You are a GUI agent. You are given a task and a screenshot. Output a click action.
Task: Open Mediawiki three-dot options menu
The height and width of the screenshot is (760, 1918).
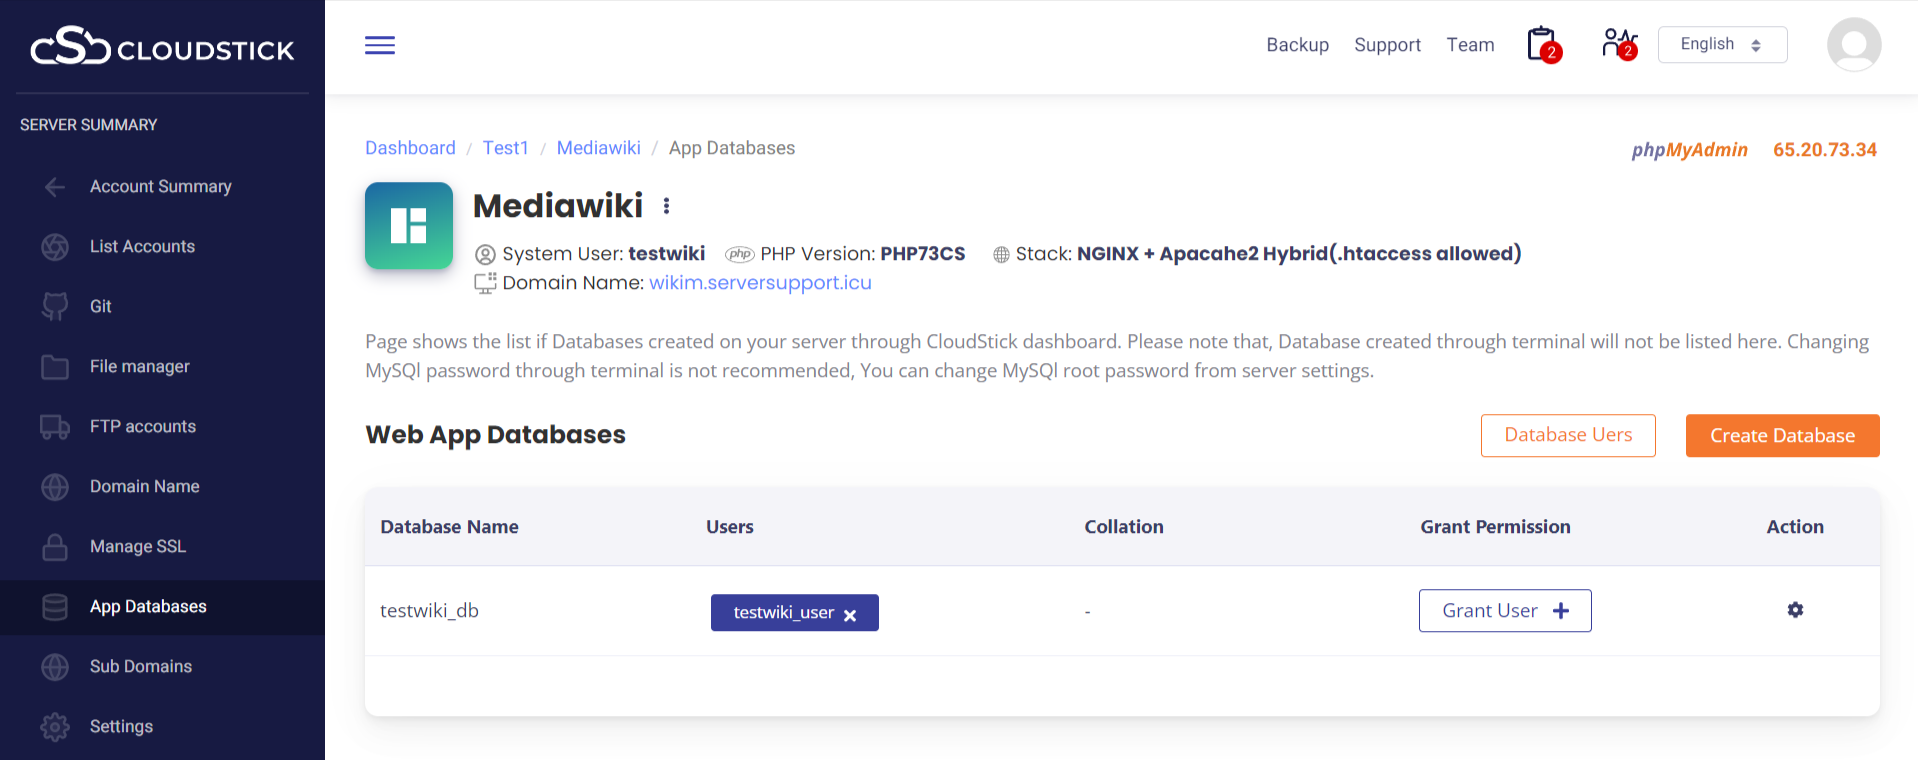(666, 206)
